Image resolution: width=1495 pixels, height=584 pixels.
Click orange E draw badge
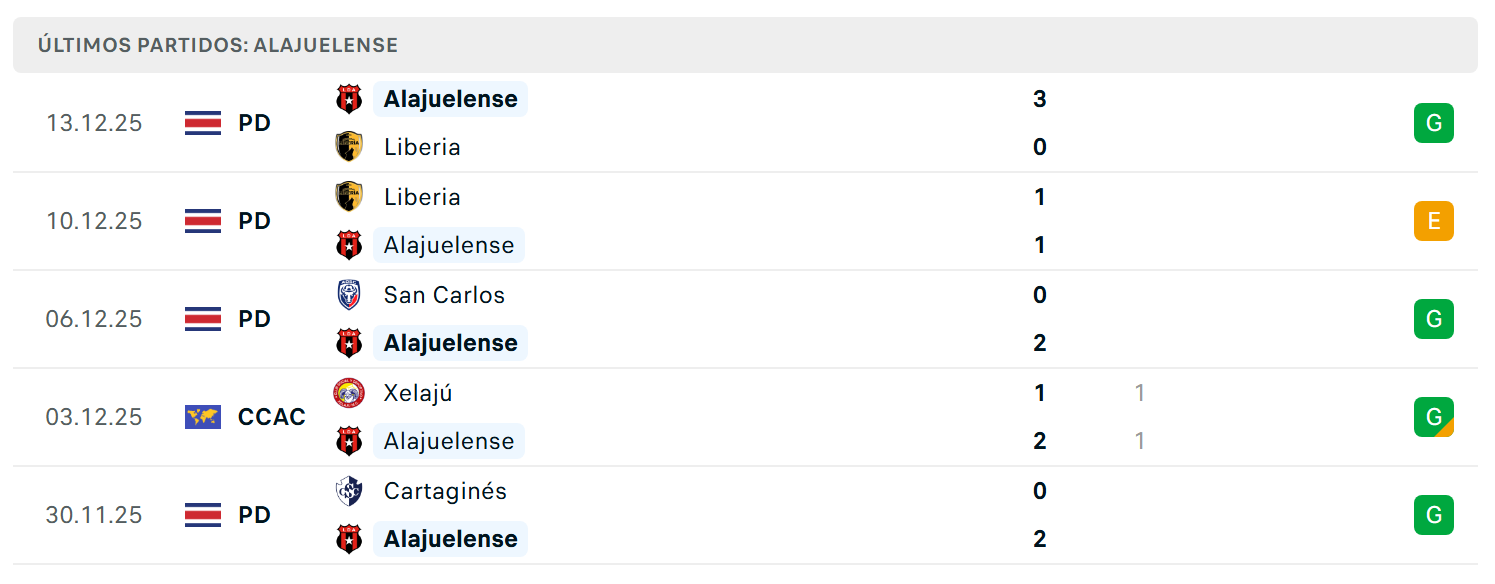click(x=1433, y=221)
